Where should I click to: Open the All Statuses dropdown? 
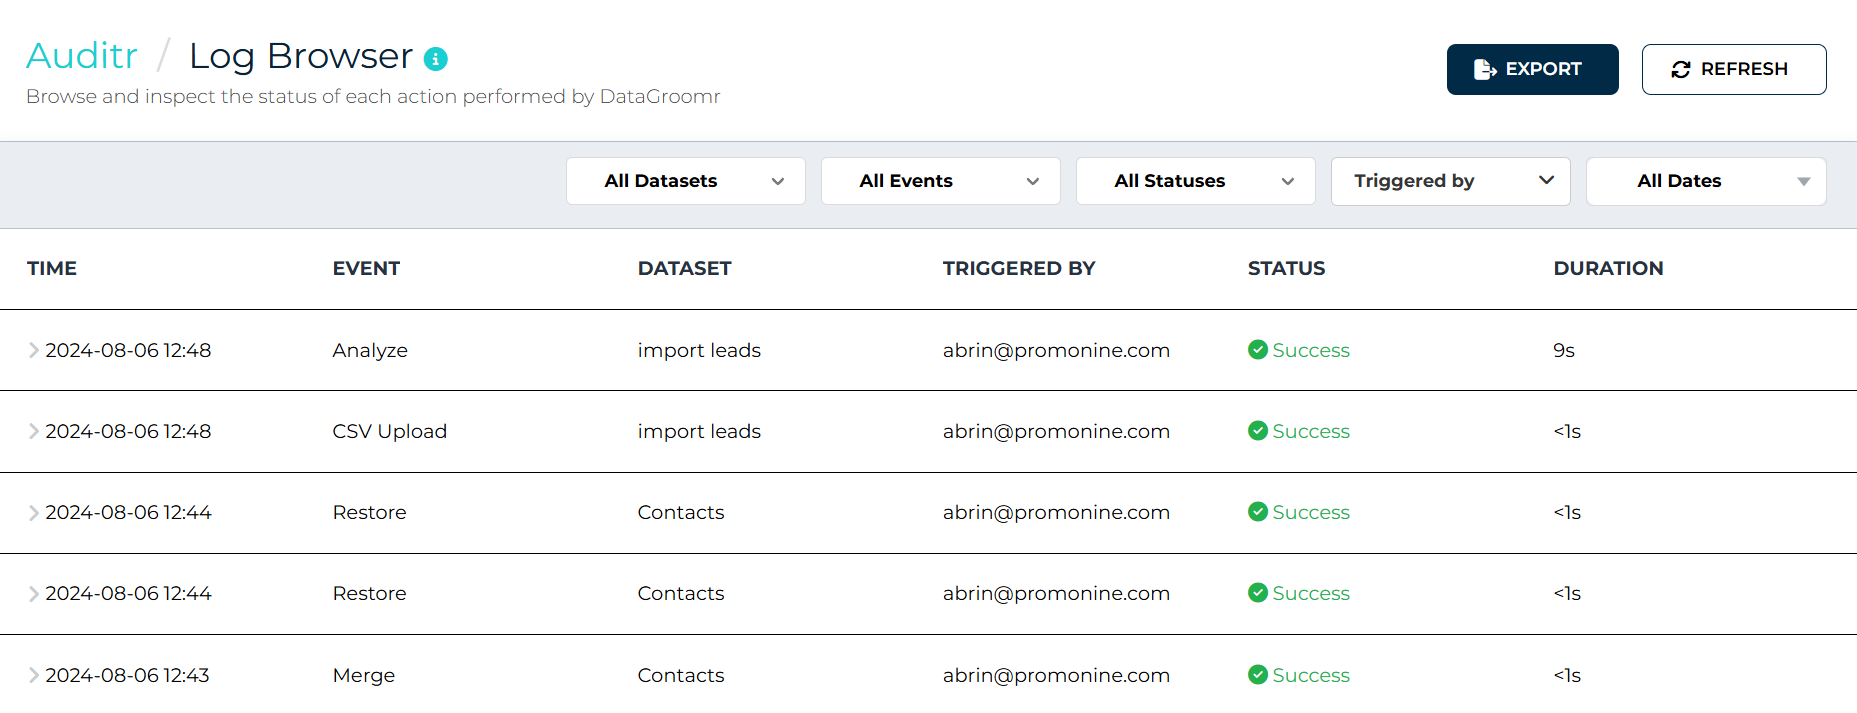tap(1196, 181)
